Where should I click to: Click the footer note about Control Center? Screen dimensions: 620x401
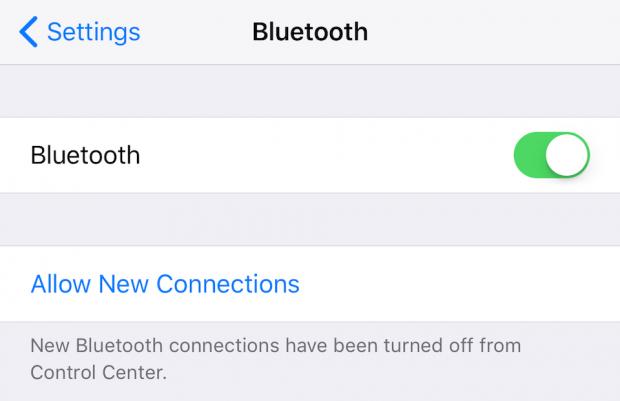pyautogui.click(x=276, y=359)
